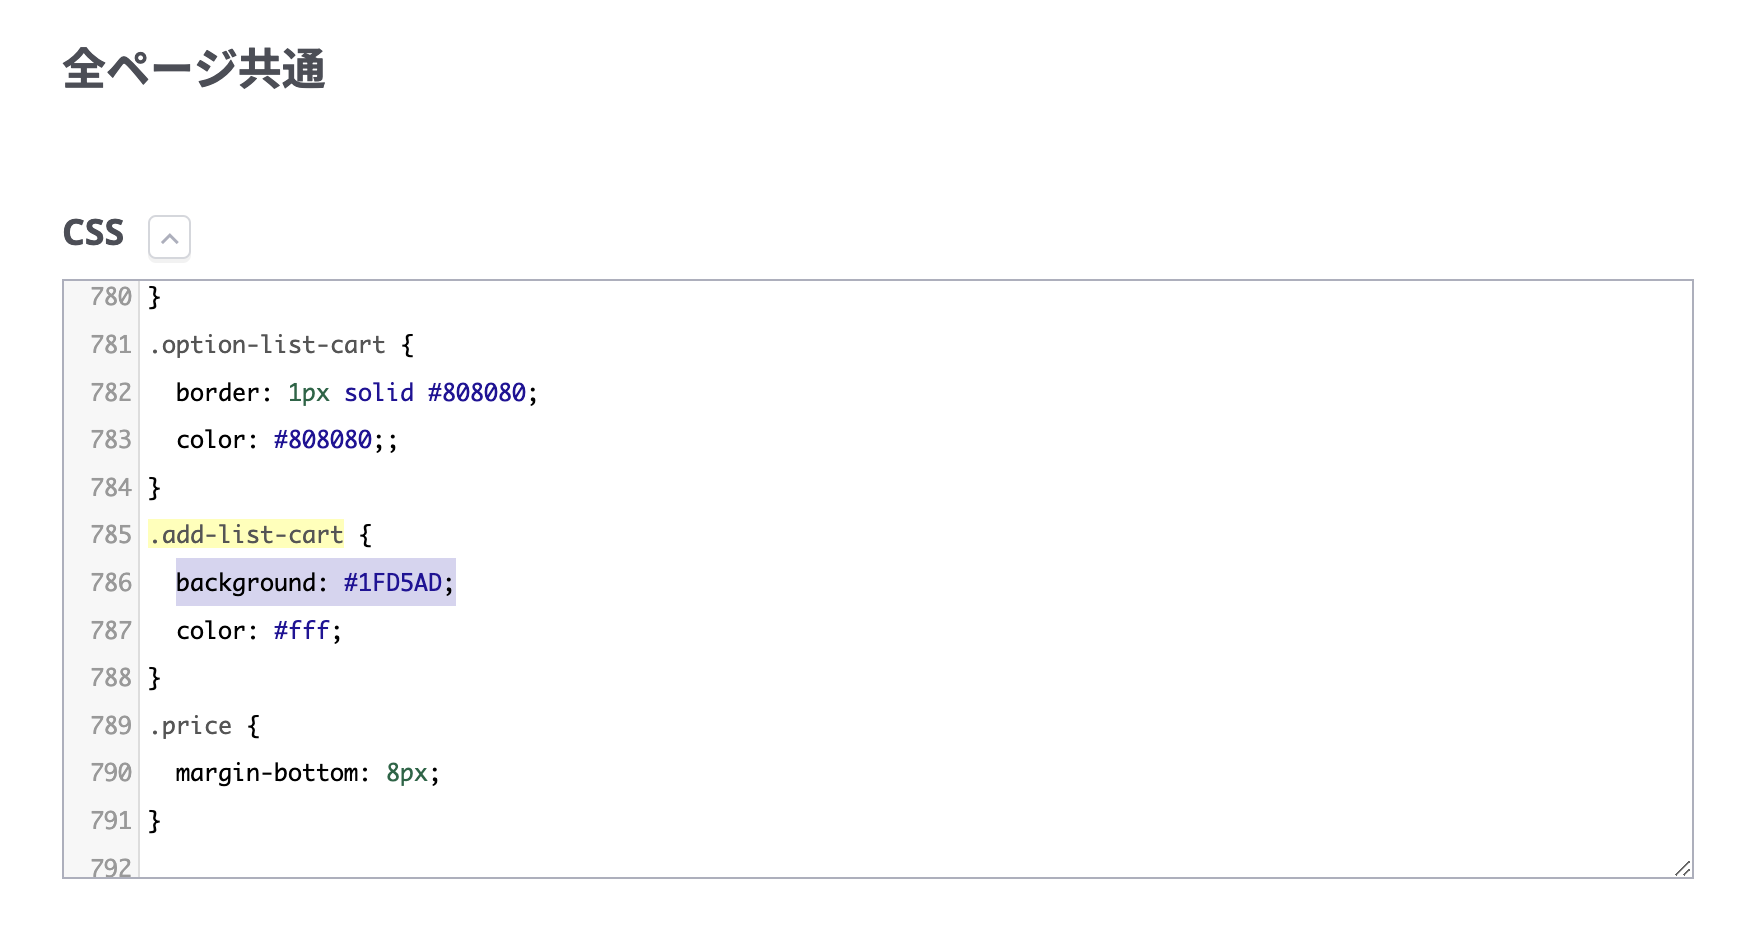Click the #808080 border color value
This screenshot has height=946, width=1760.
[476, 393]
